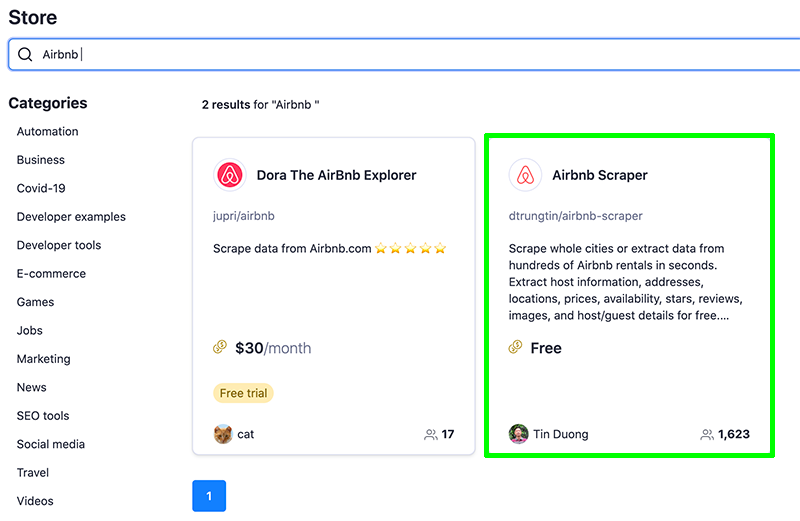
Task: Click the coin icon beside $30/month
Action: (220, 347)
